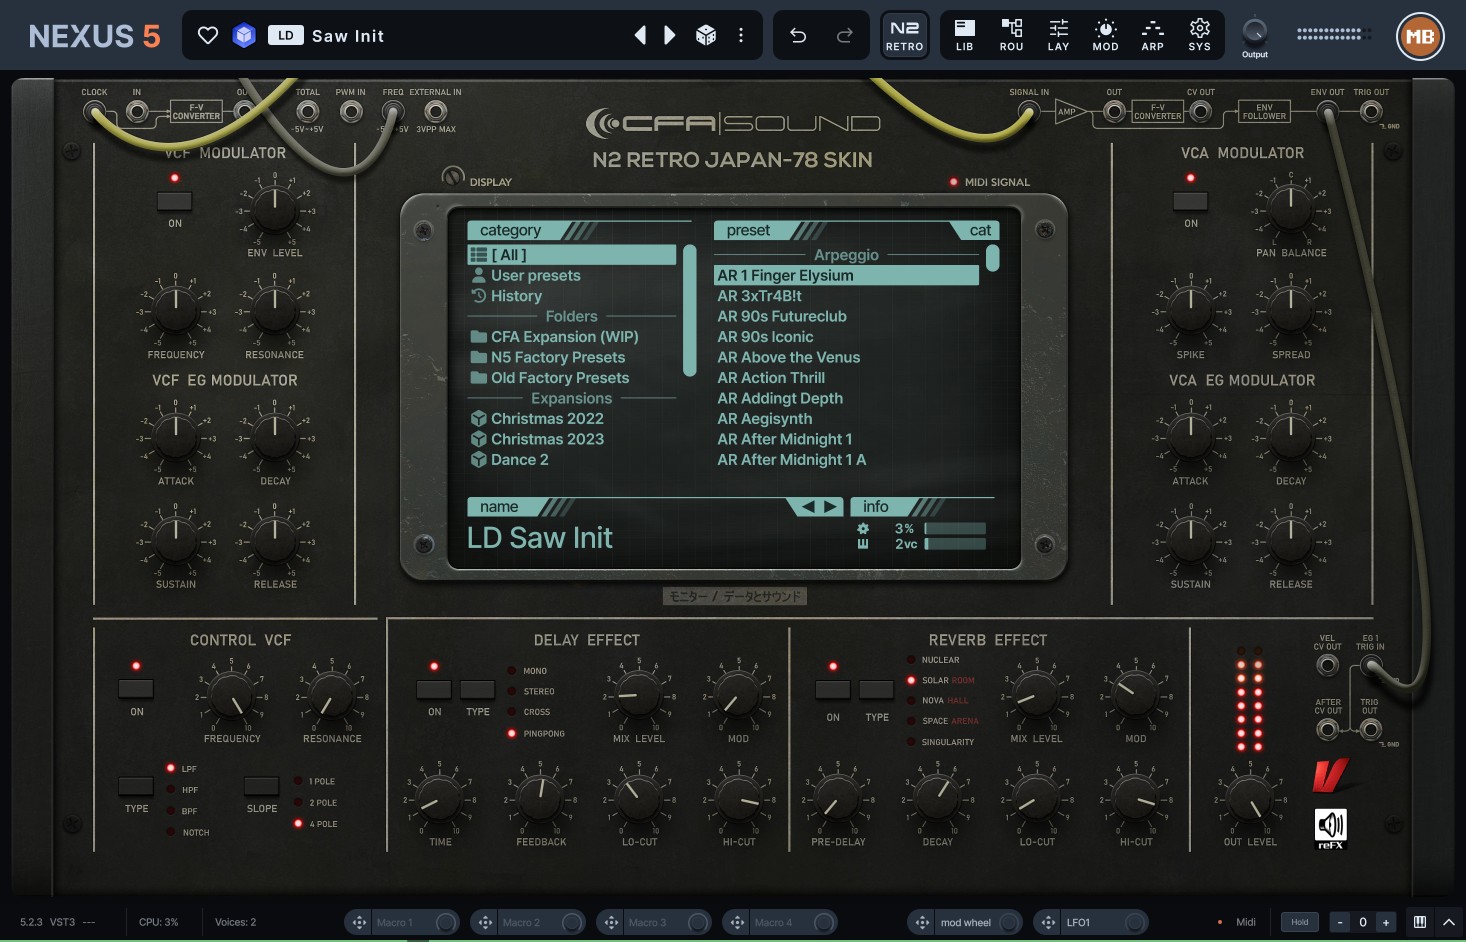The height and width of the screenshot is (942, 1466).
Task: Click the Macro 4 assign icon
Action: click(x=737, y=922)
